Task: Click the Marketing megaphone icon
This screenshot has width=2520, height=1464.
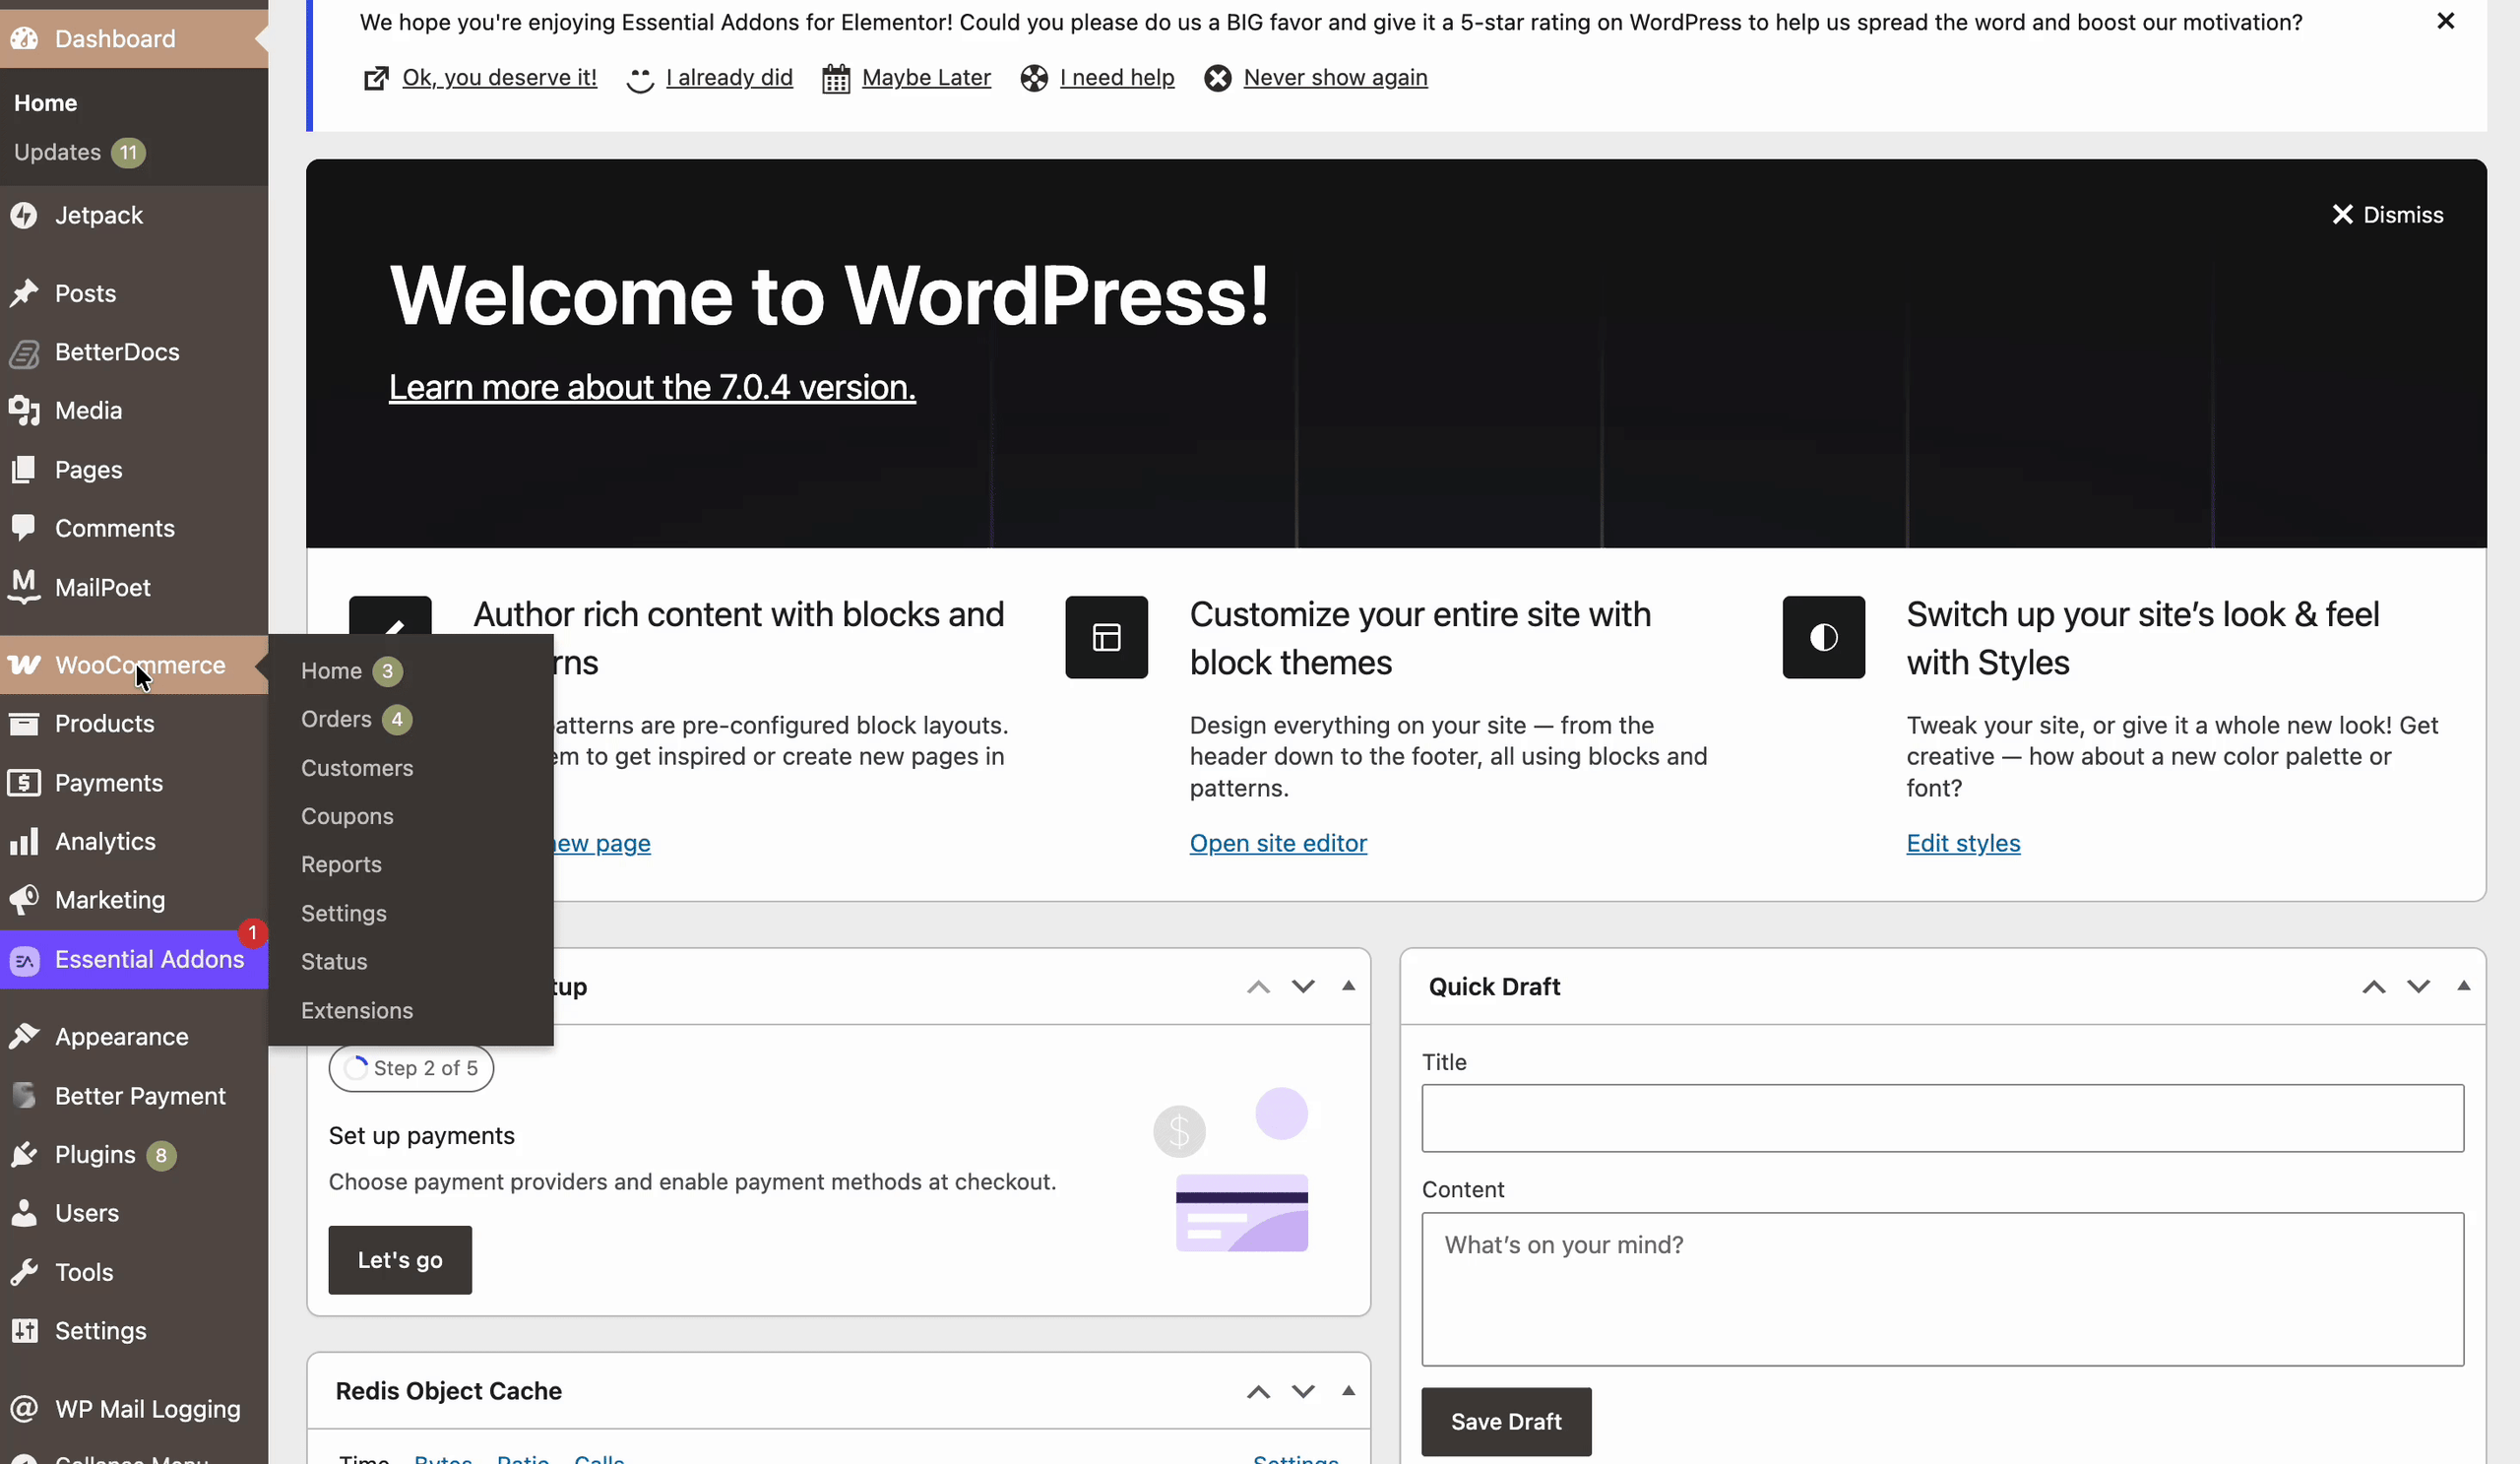Action: point(24,899)
